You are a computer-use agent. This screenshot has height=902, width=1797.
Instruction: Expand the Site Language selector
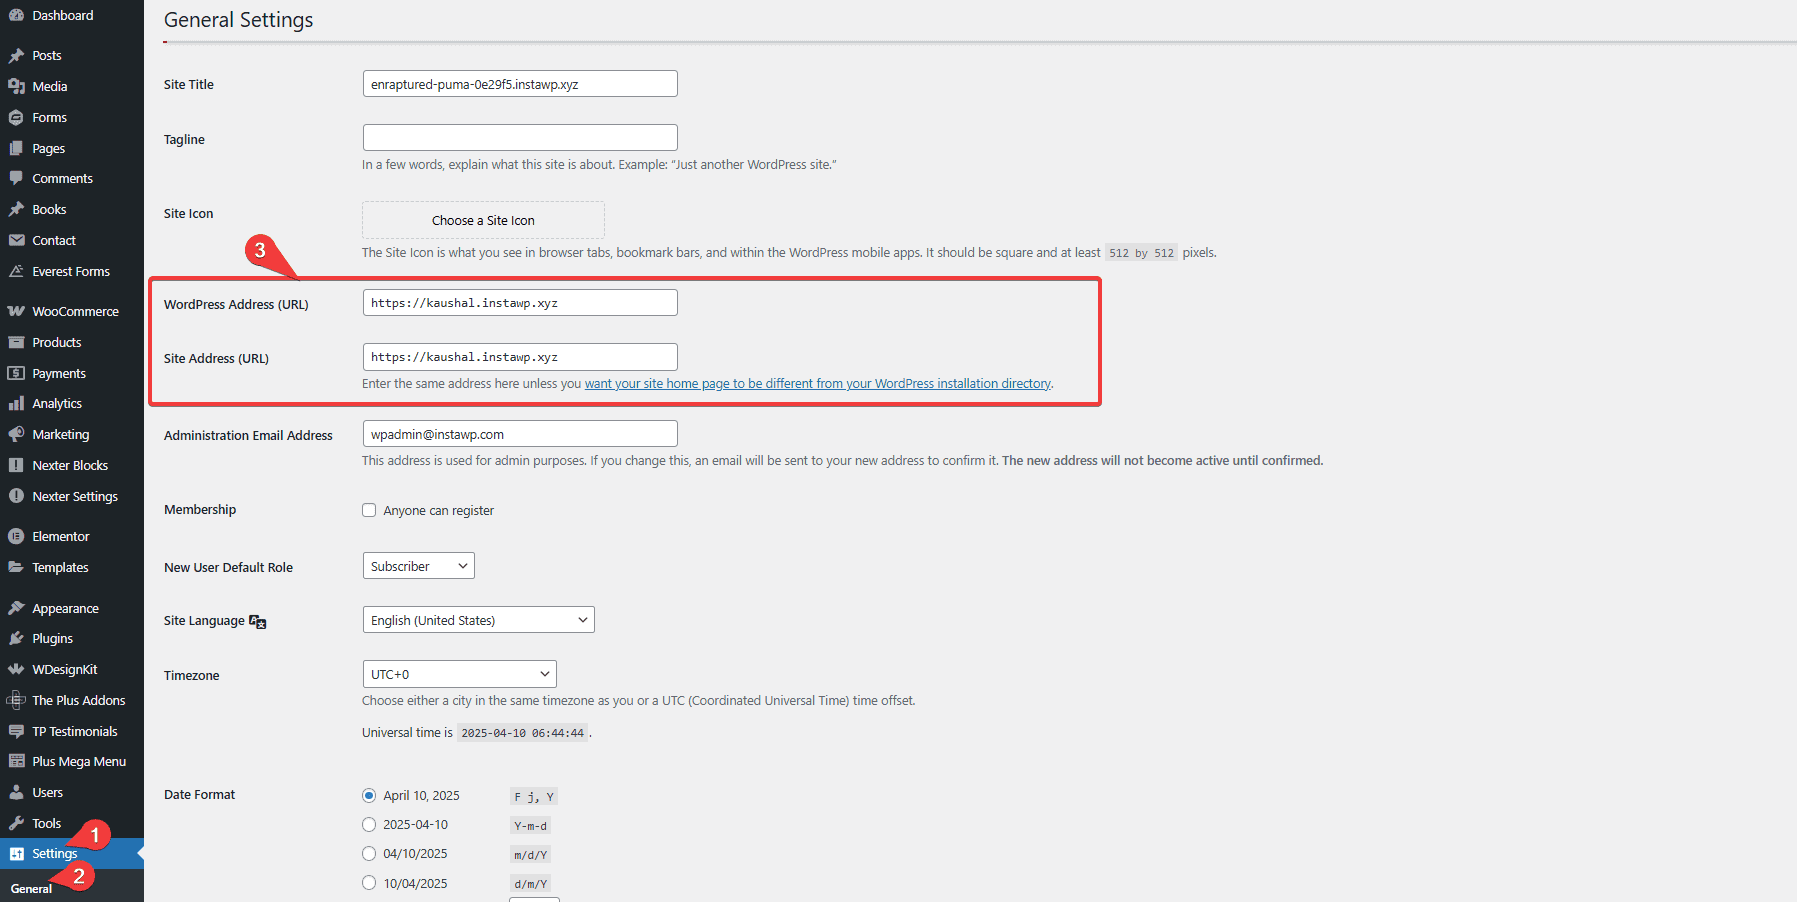[x=478, y=619]
